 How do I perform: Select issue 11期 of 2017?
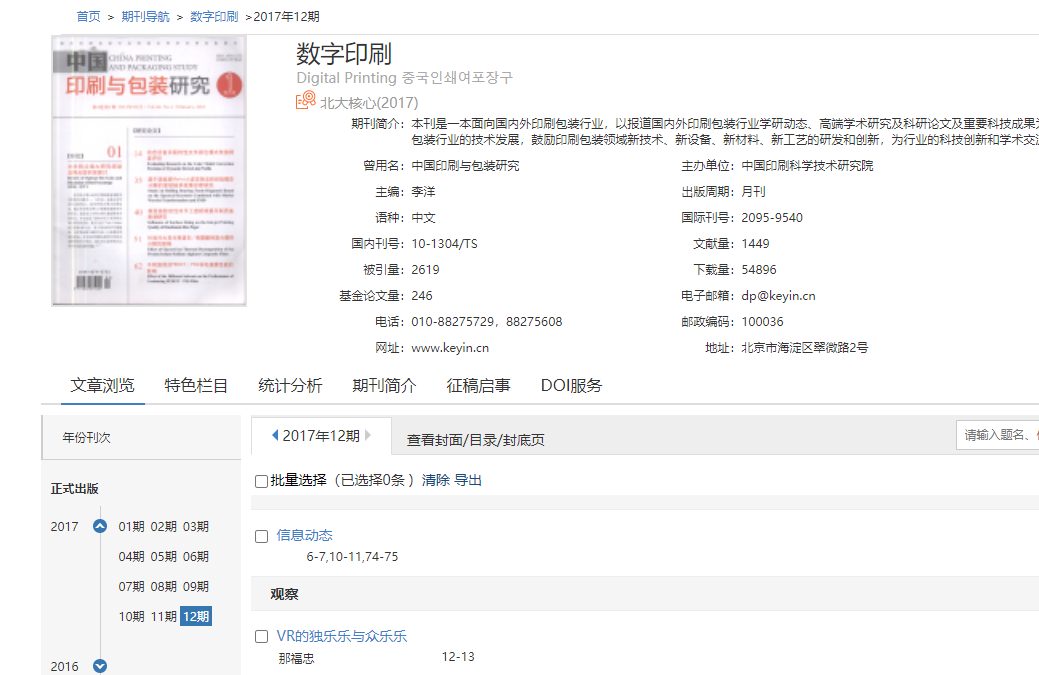tap(163, 616)
